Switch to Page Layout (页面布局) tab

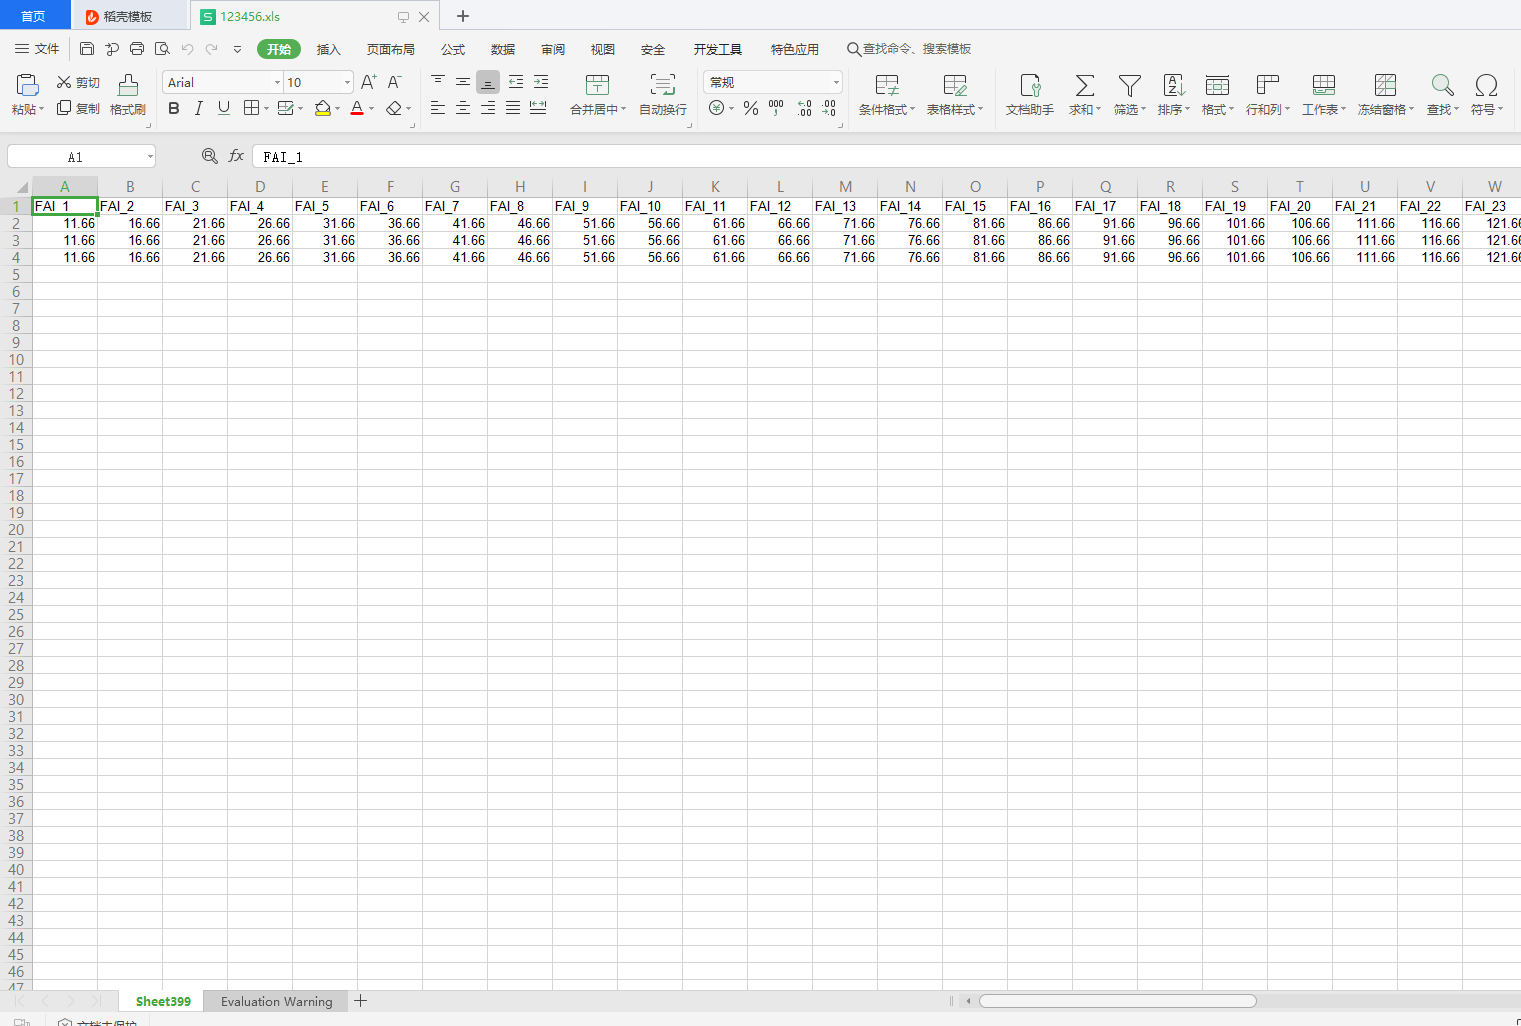point(390,49)
